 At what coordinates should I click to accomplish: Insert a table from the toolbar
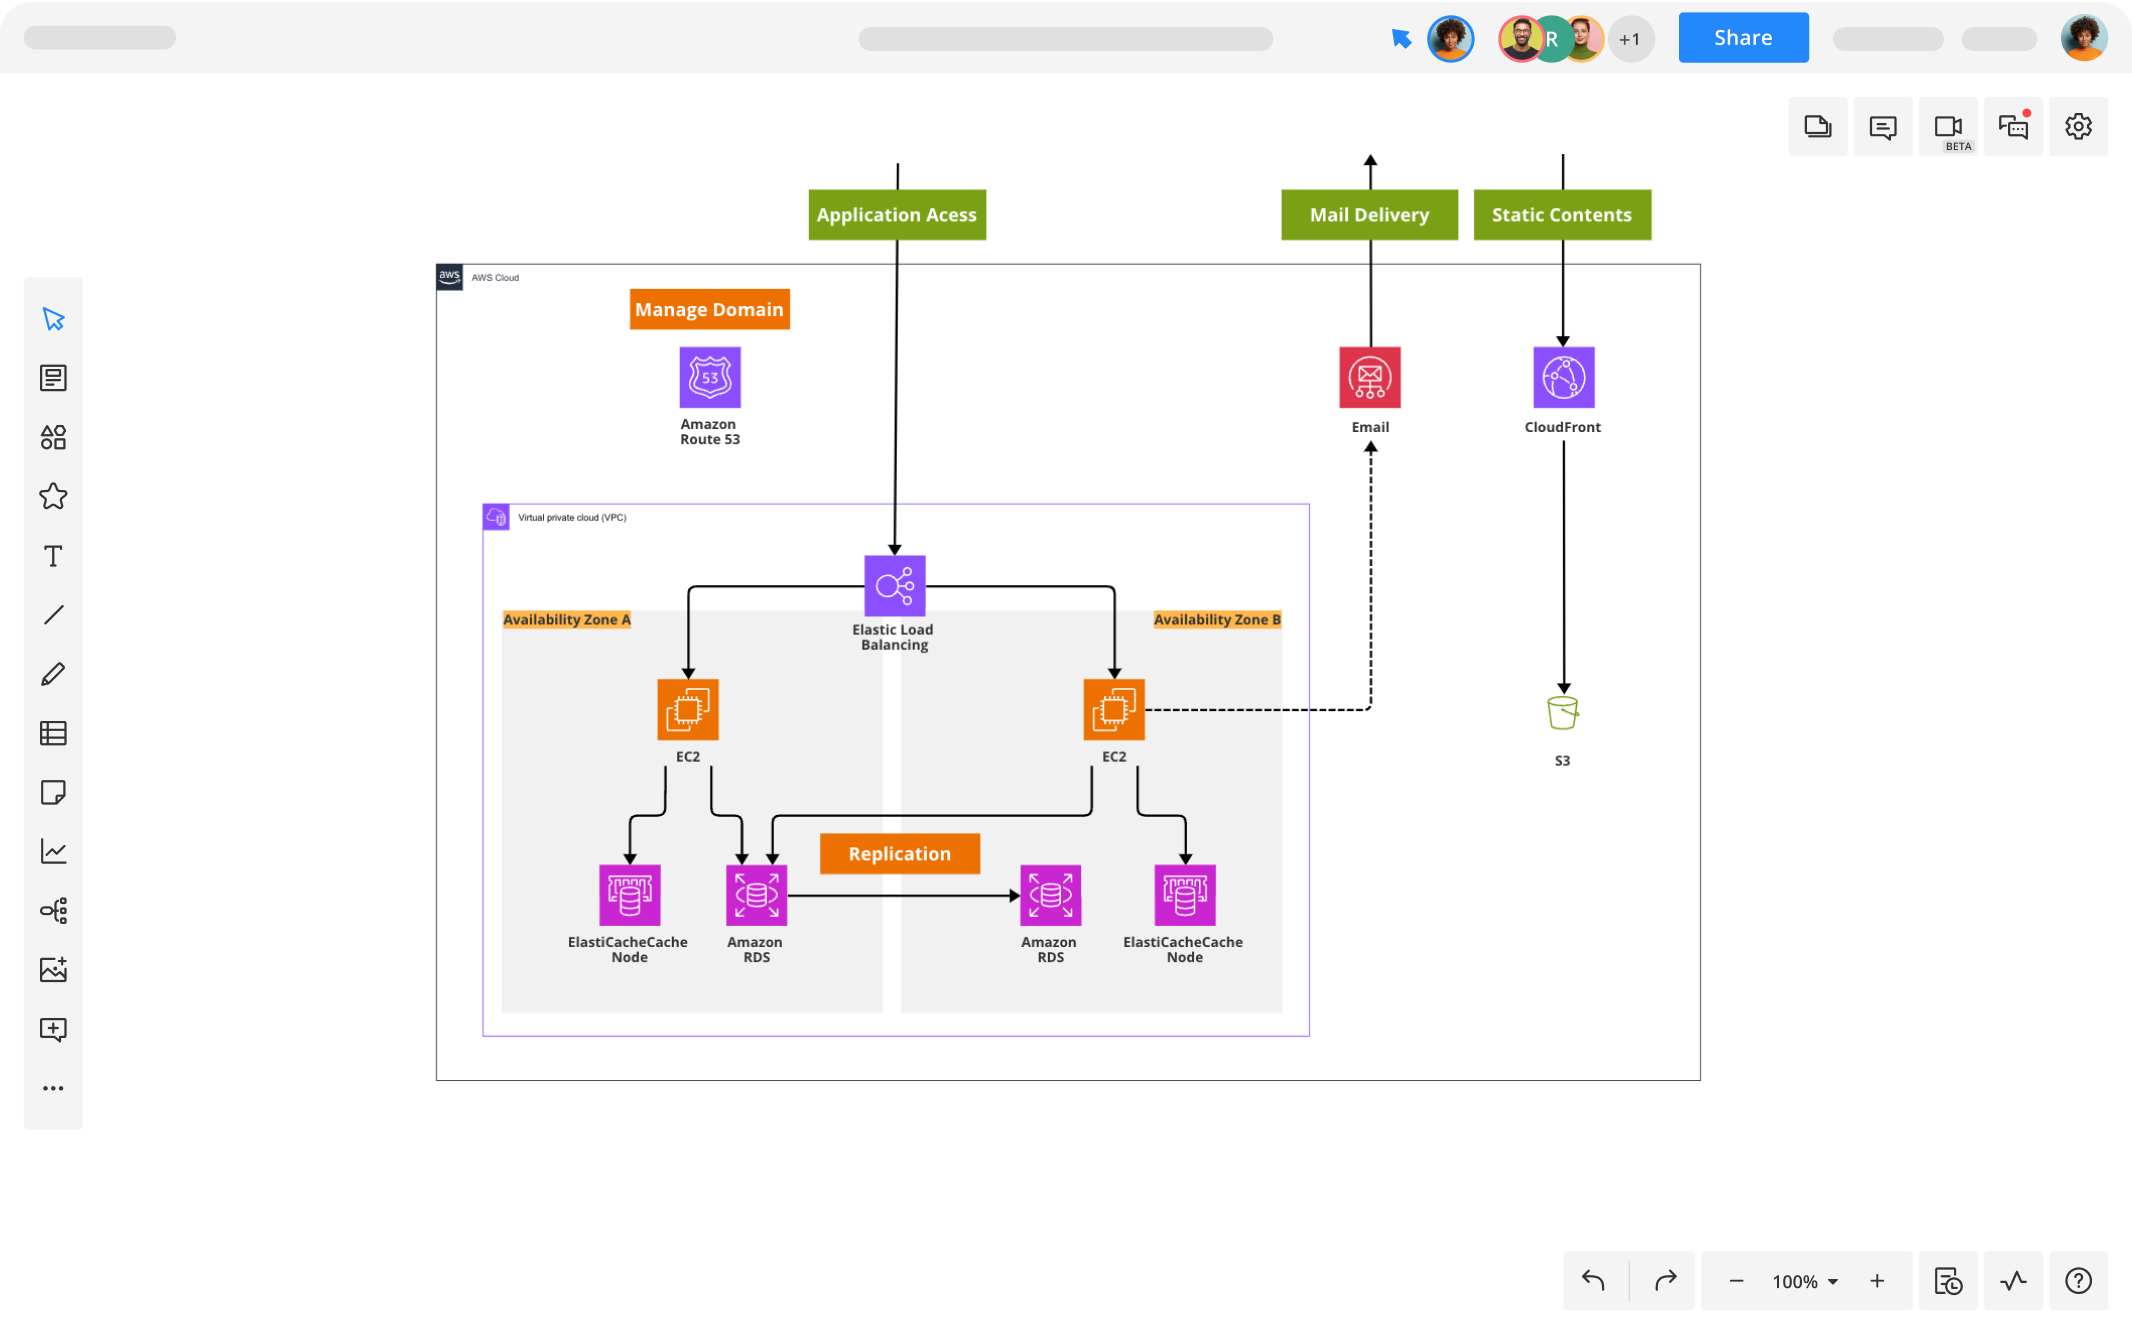click(x=53, y=733)
